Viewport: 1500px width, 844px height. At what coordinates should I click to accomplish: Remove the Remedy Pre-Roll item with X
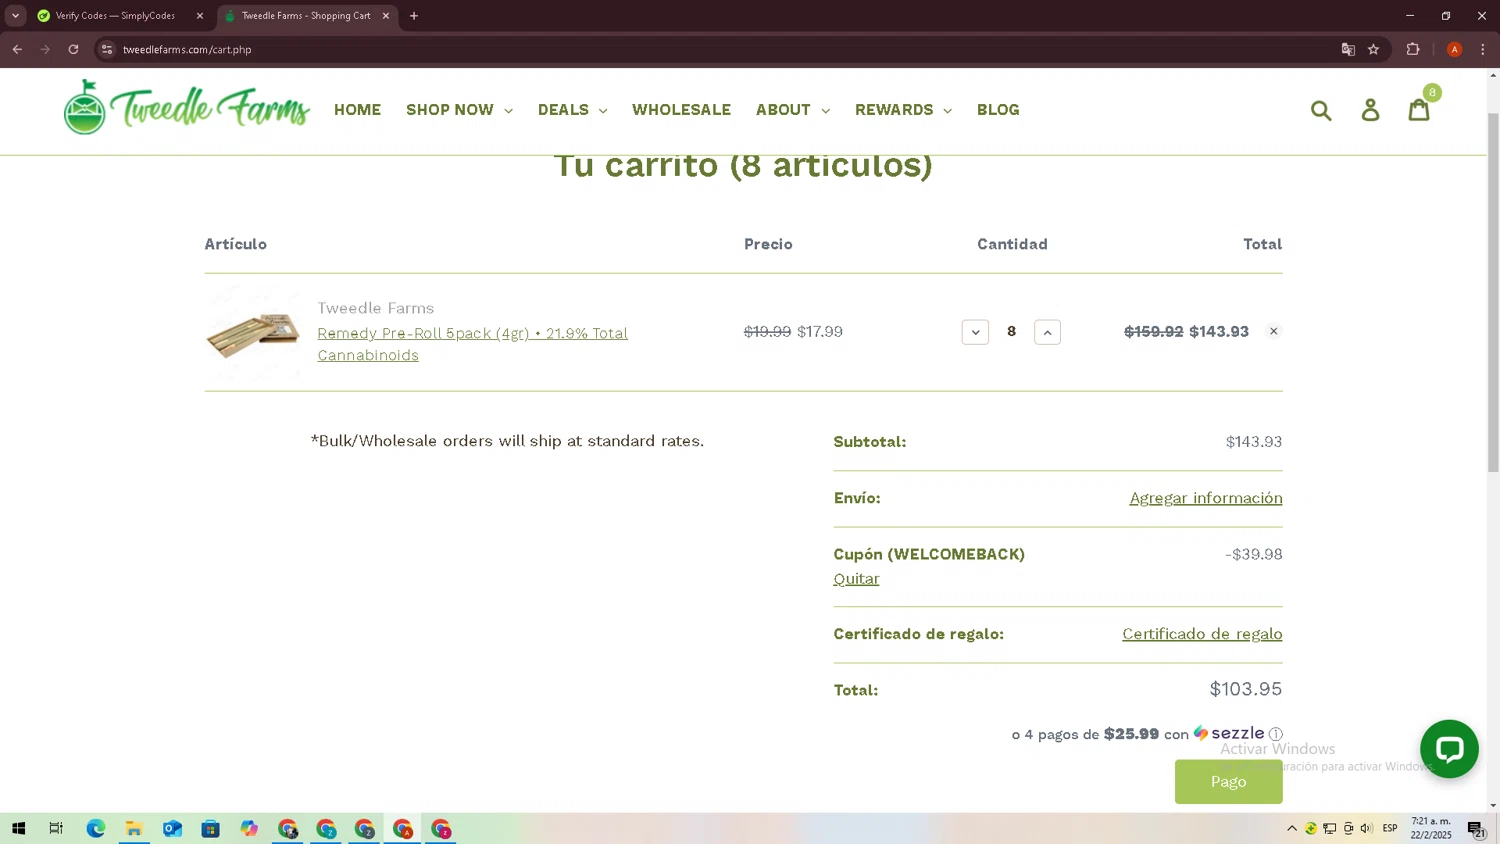[1273, 331]
